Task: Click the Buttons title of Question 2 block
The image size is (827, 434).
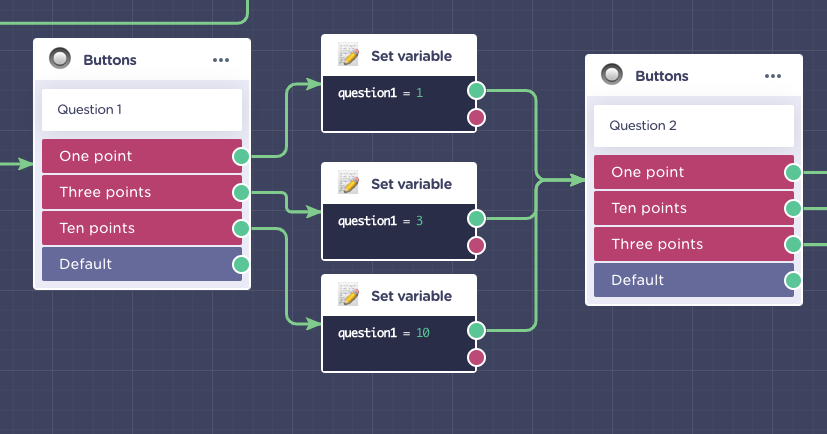Action: pos(661,76)
